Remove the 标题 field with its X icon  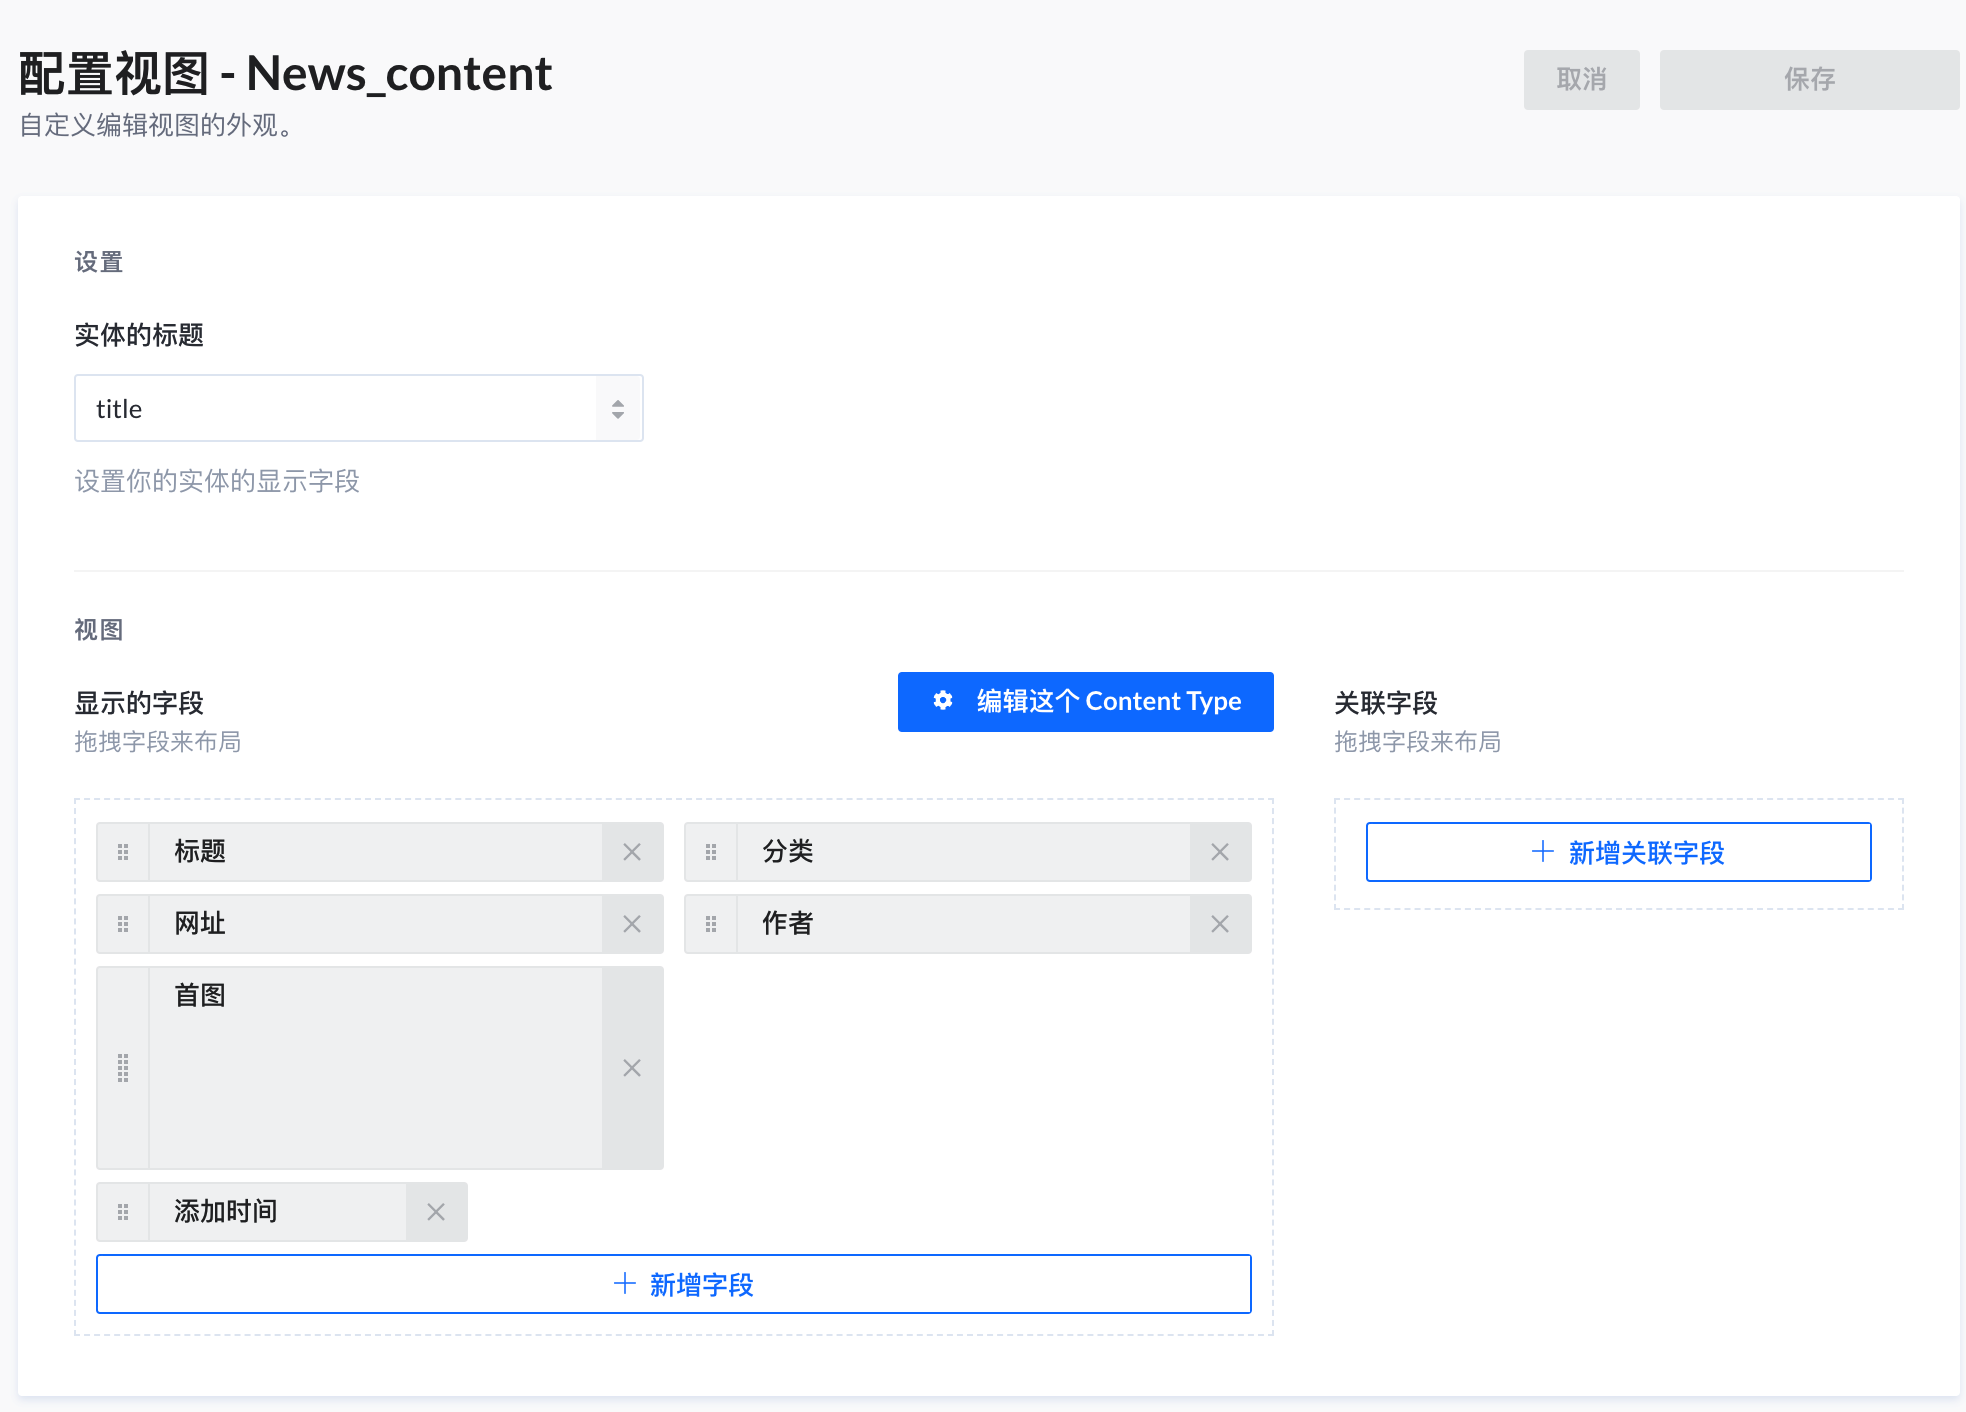click(x=632, y=852)
